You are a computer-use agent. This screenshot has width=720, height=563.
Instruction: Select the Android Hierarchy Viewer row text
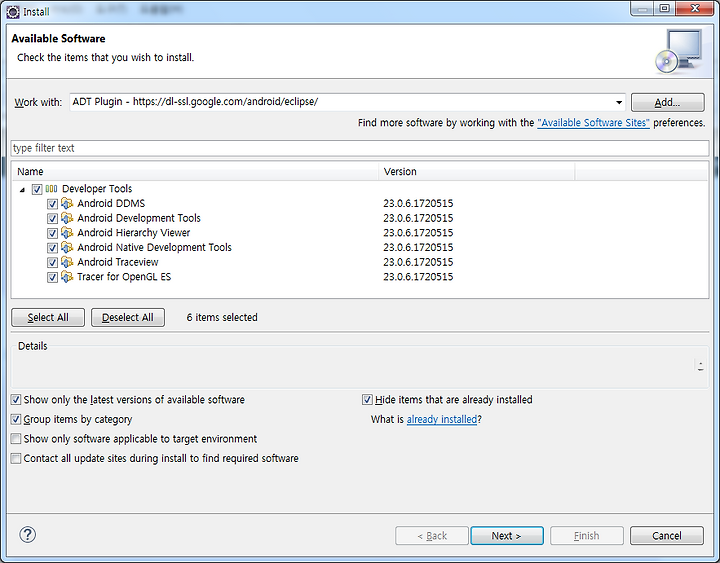pyautogui.click(x=134, y=233)
